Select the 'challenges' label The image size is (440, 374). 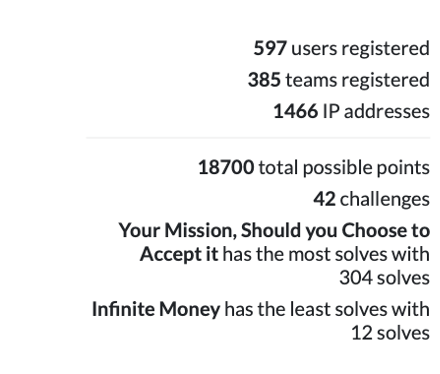tap(385, 200)
